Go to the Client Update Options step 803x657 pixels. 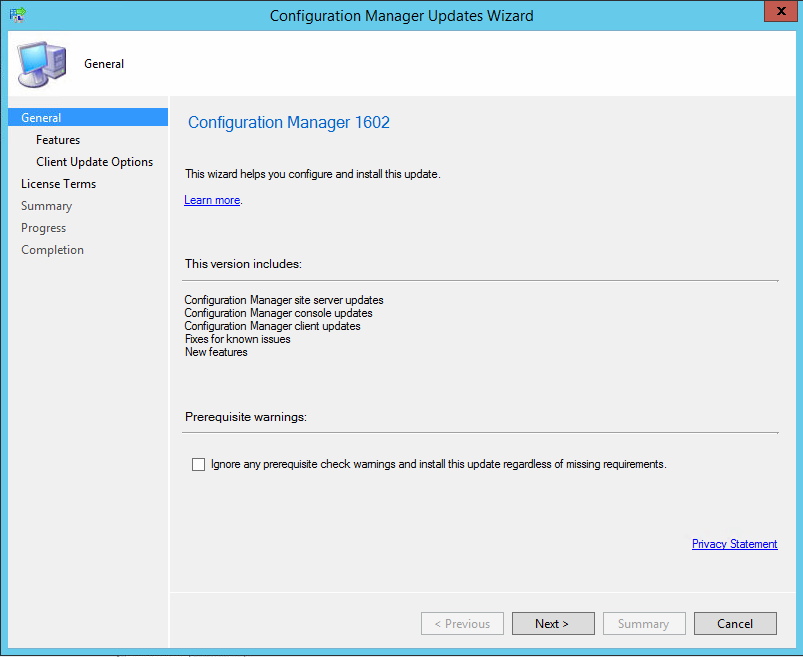point(94,162)
